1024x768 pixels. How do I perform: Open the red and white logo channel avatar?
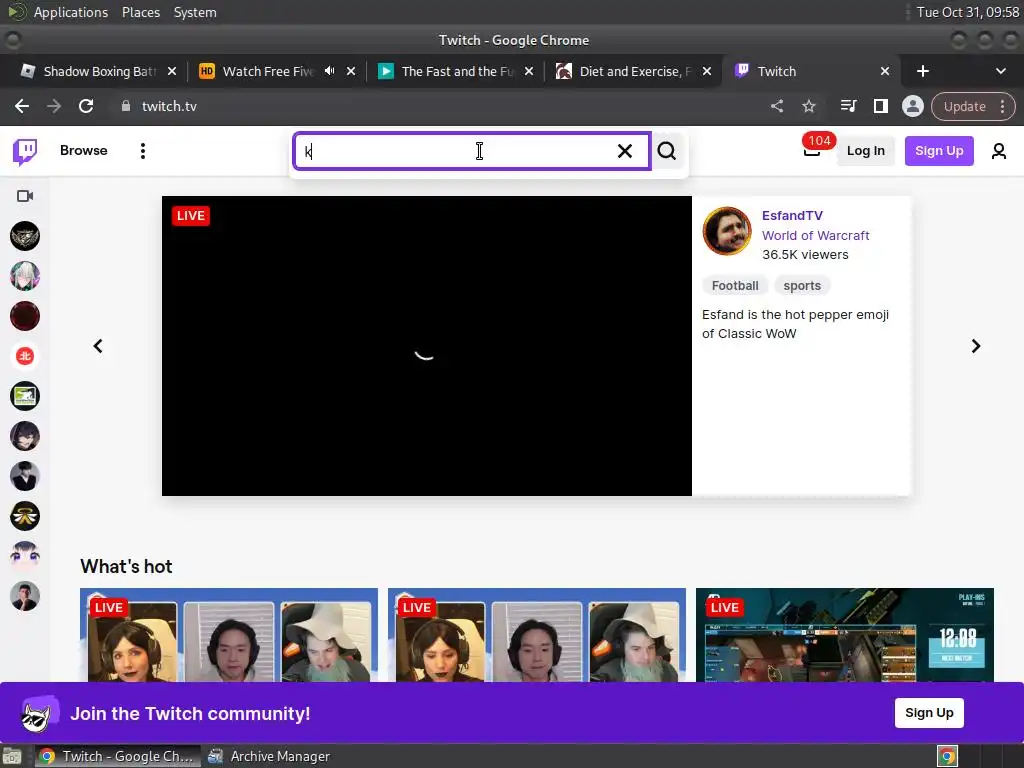click(x=25, y=356)
